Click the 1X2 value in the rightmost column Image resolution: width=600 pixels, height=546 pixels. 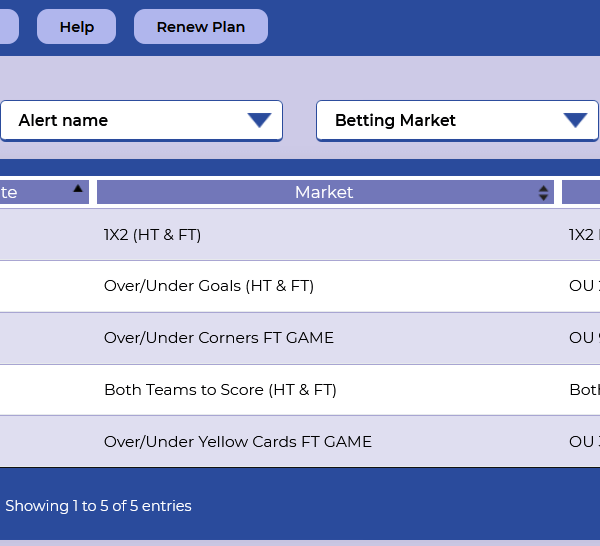(x=584, y=235)
